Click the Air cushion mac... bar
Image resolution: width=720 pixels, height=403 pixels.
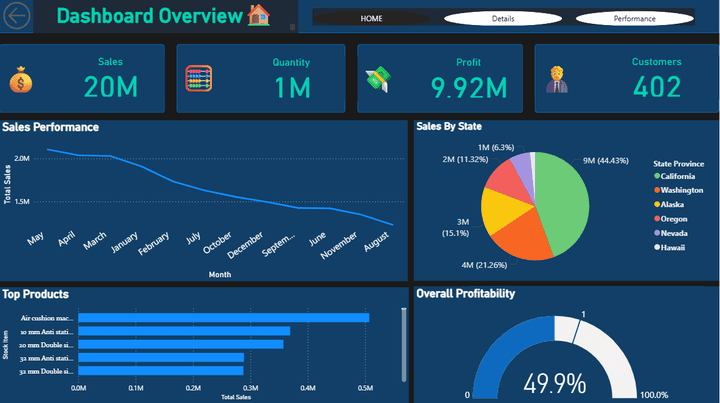pos(224,318)
